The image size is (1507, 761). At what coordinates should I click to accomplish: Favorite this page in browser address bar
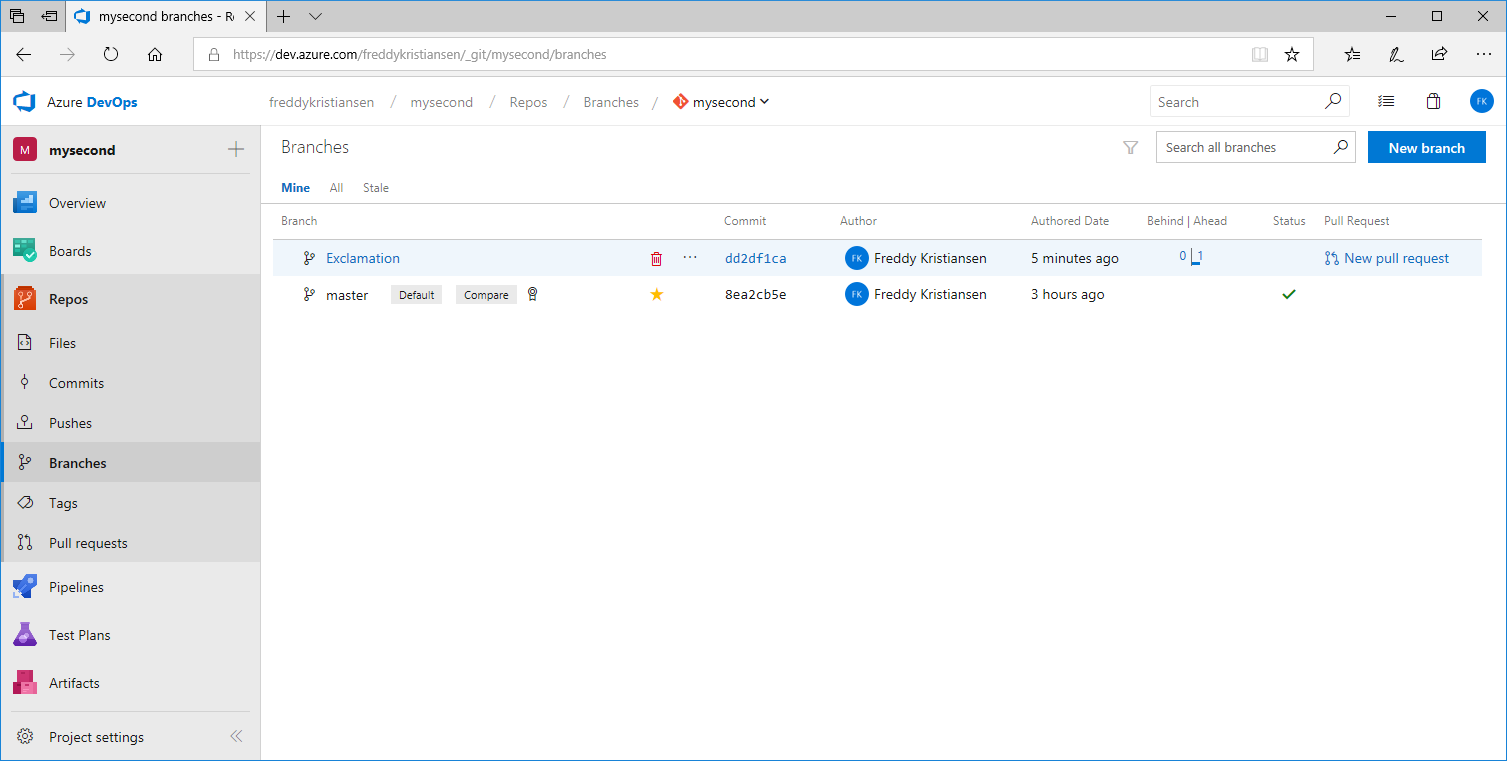pyautogui.click(x=1292, y=55)
